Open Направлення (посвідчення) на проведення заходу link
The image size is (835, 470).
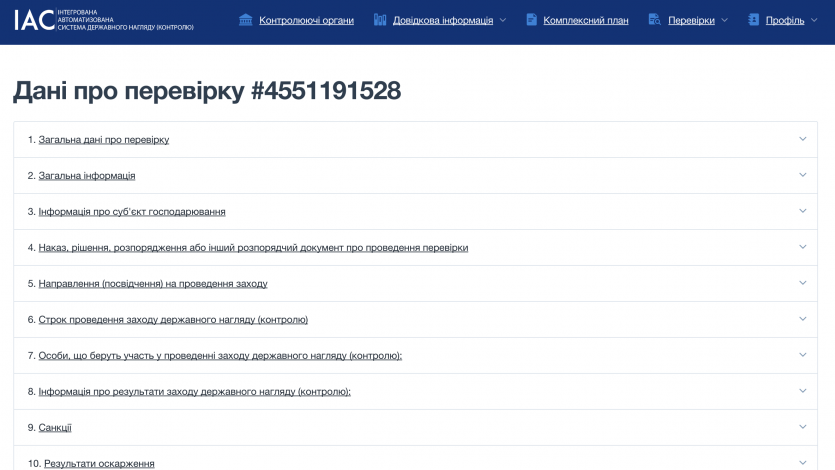coord(153,284)
